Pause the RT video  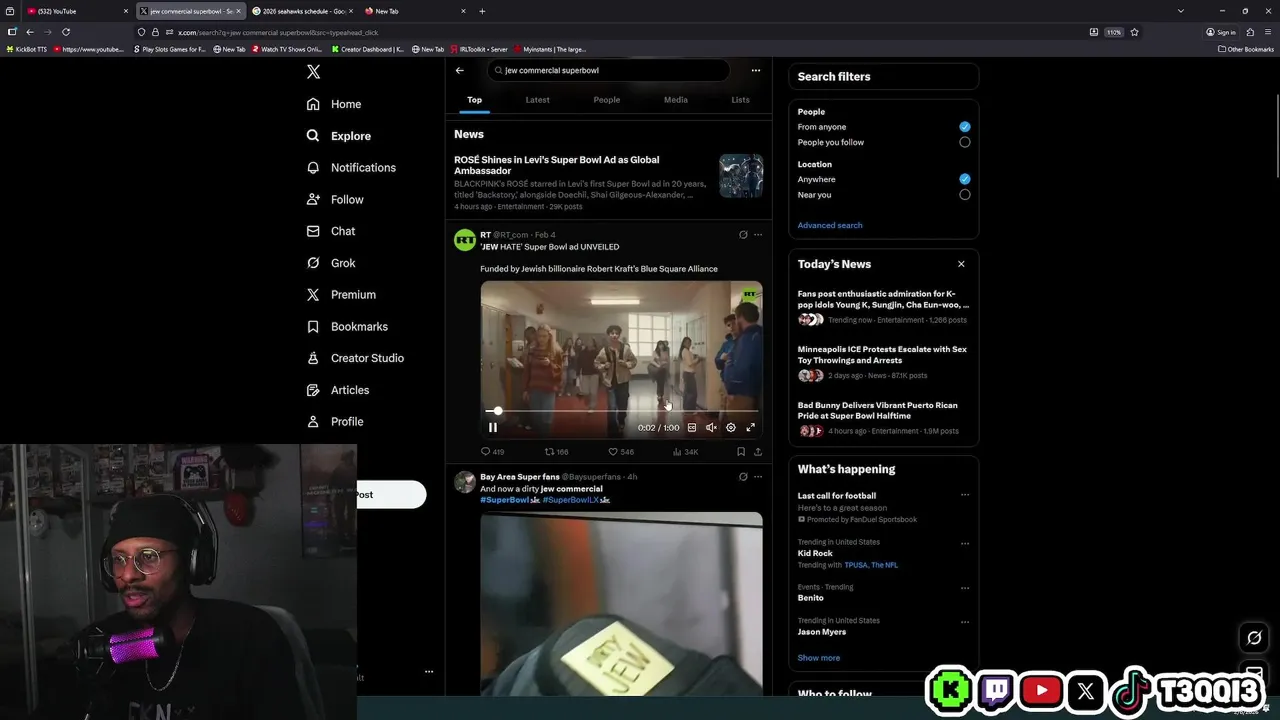point(493,427)
